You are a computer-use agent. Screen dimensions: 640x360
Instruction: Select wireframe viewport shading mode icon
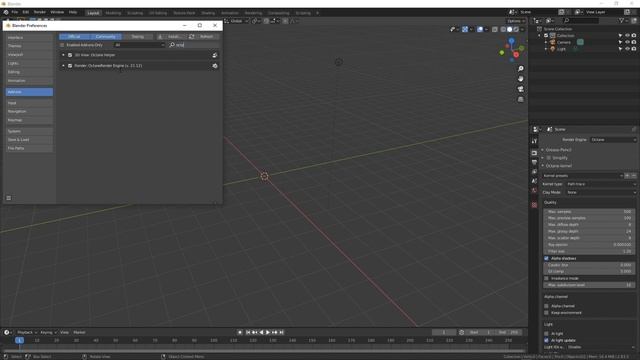pyautogui.click(x=503, y=29)
